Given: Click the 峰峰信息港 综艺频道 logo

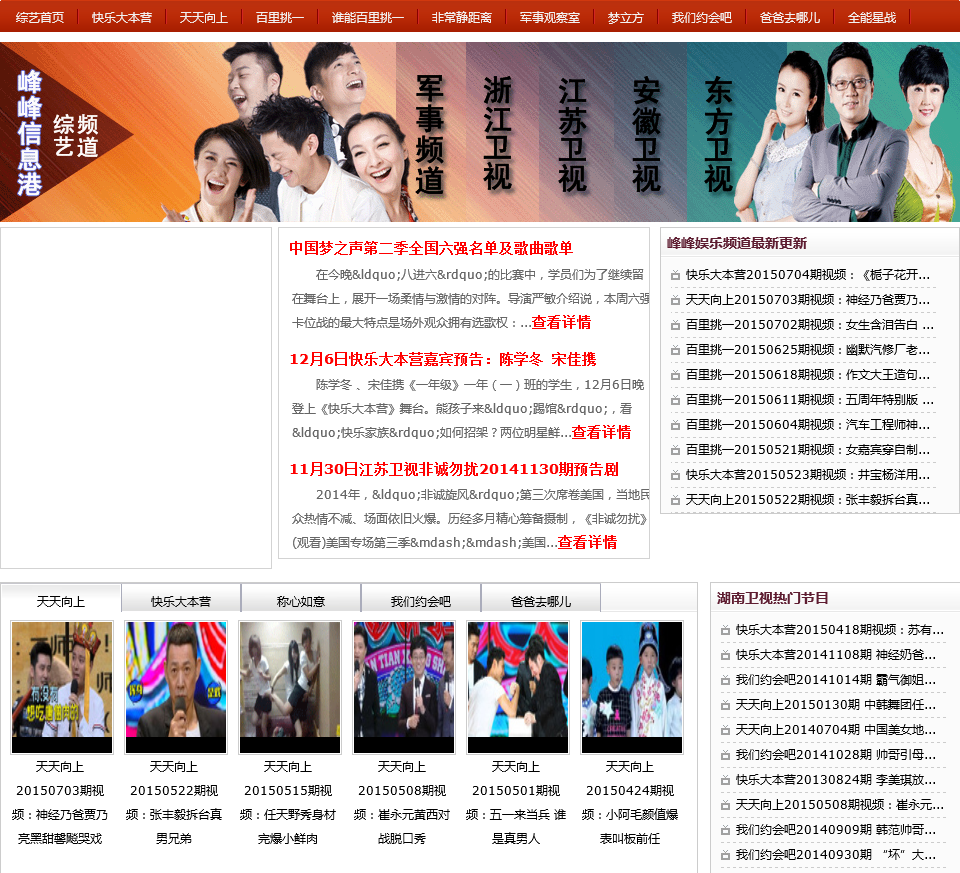Looking at the screenshot, I should (x=60, y=133).
